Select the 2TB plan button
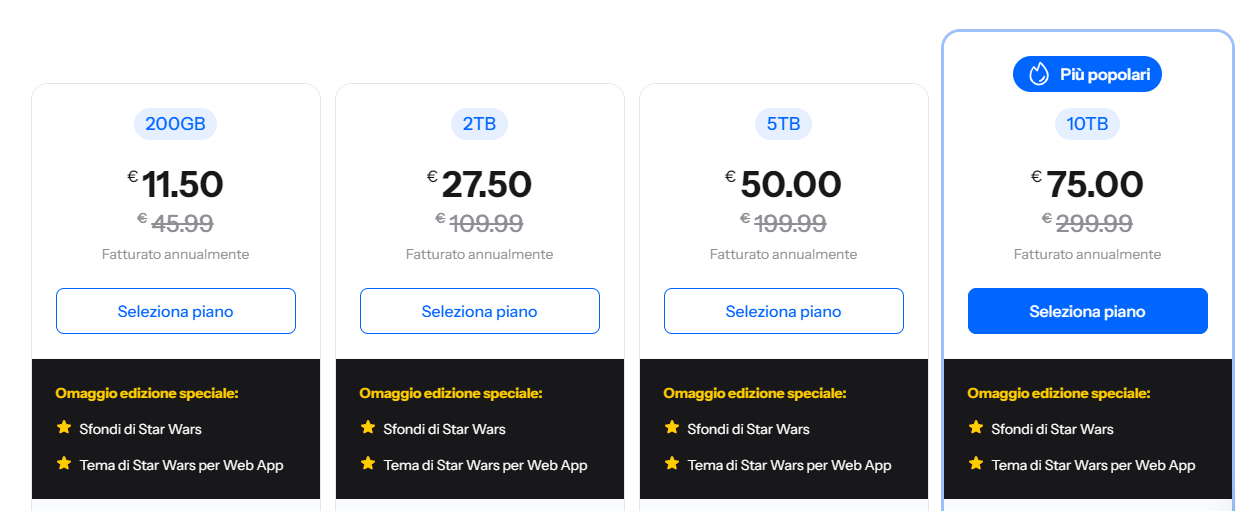The image size is (1236, 511). [x=480, y=311]
